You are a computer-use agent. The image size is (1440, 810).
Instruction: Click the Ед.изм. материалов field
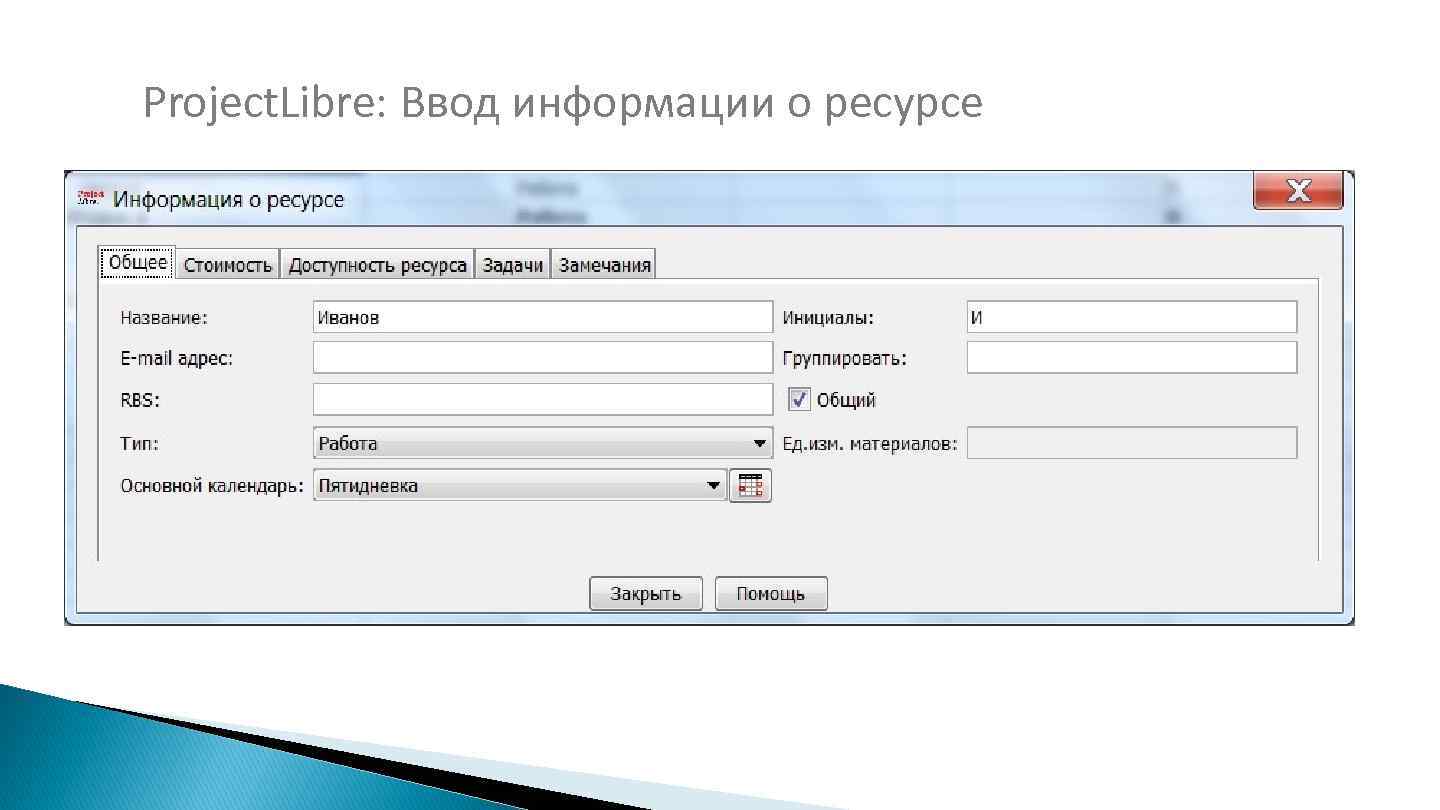pos(1132,443)
